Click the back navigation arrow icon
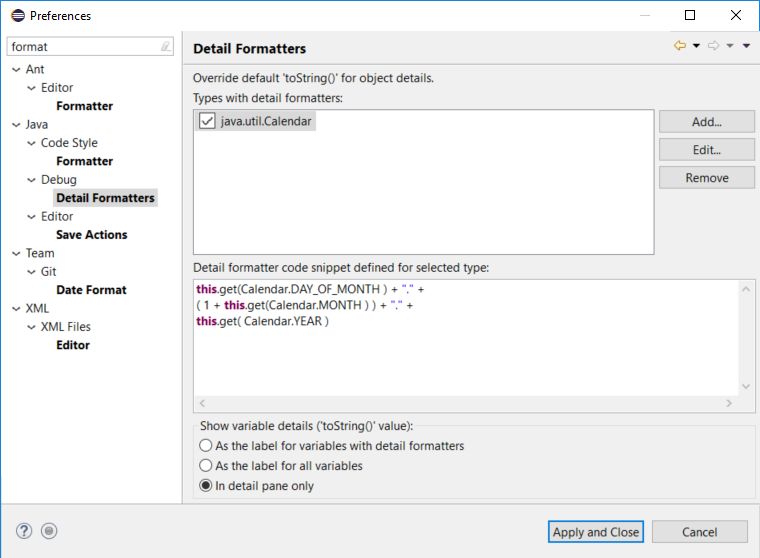Image resolution: width=760 pixels, height=558 pixels. click(680, 46)
